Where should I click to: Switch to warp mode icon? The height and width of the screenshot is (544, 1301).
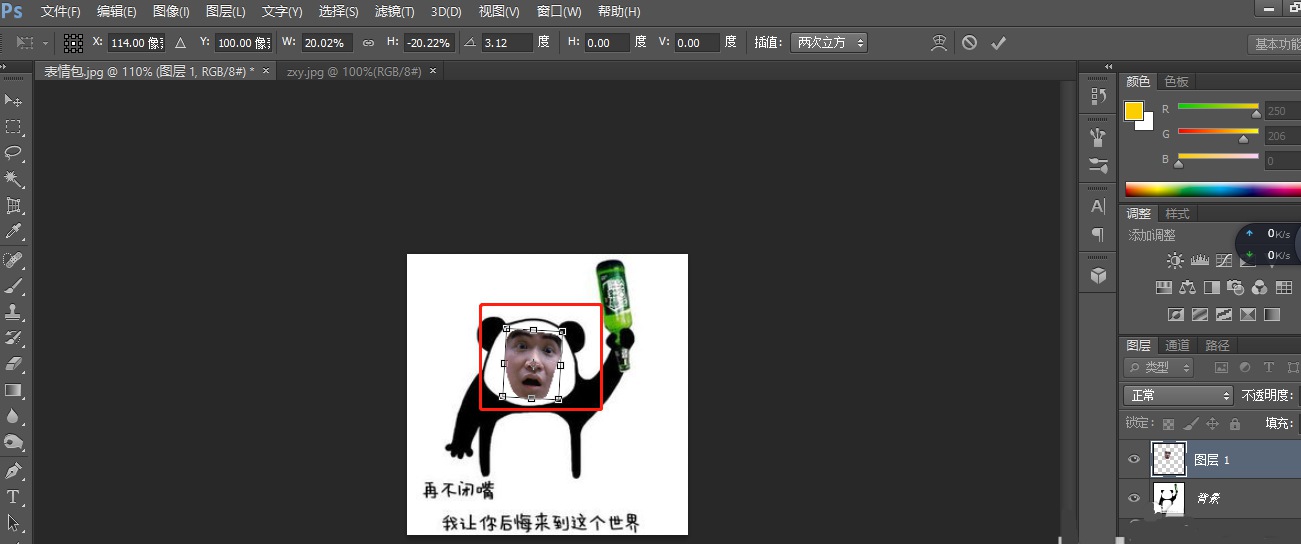pyautogui.click(x=939, y=43)
